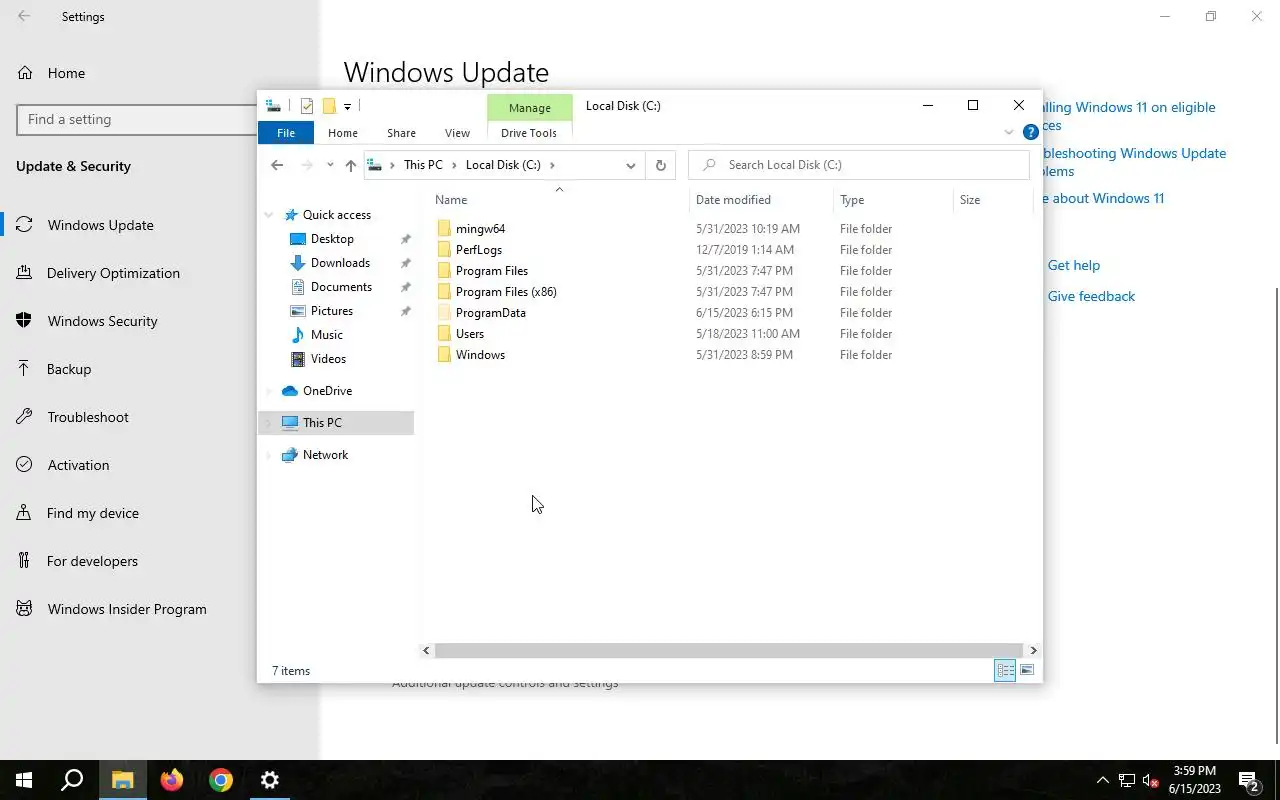Click the Give feedback link in Settings
This screenshot has height=800, width=1280.
click(1091, 296)
